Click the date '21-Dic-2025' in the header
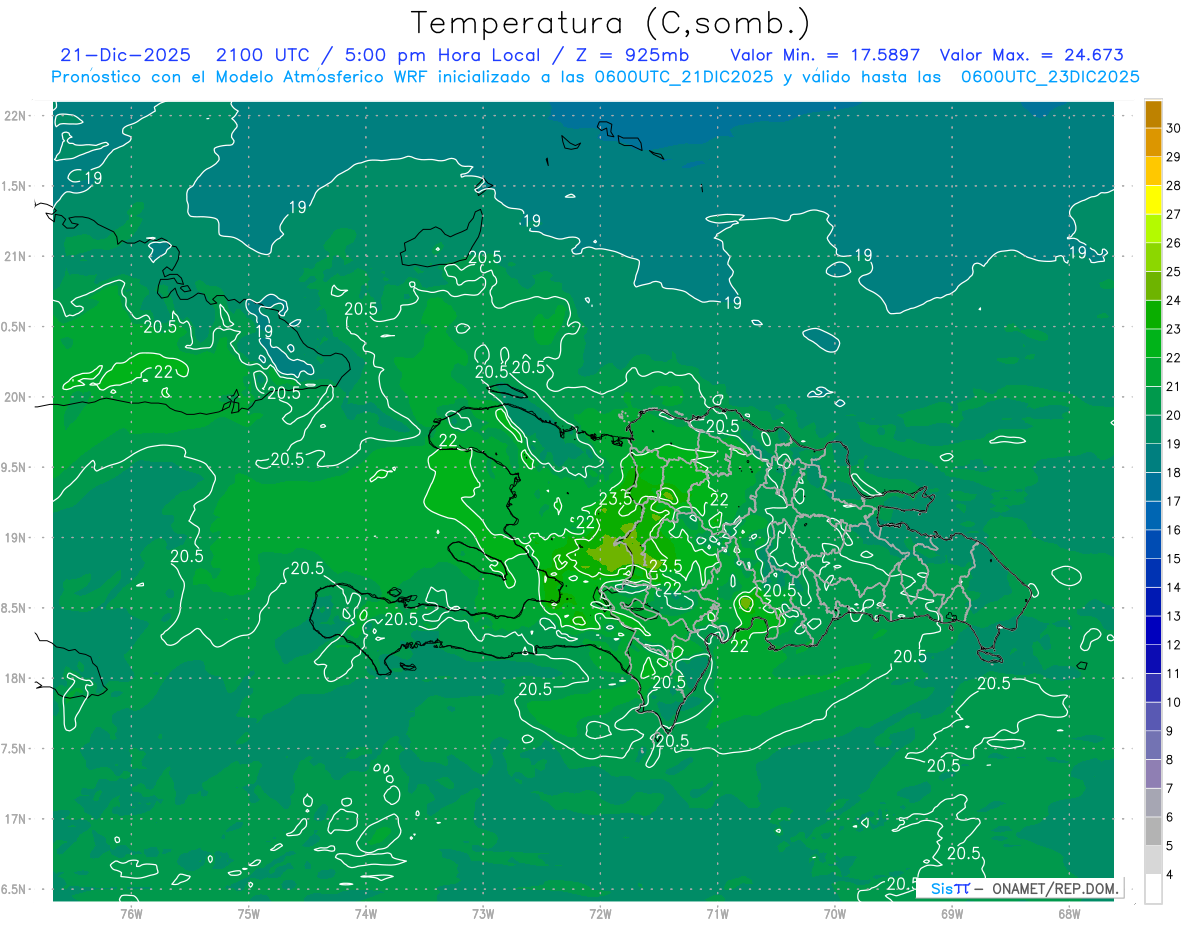1200x927 pixels. tap(125, 55)
